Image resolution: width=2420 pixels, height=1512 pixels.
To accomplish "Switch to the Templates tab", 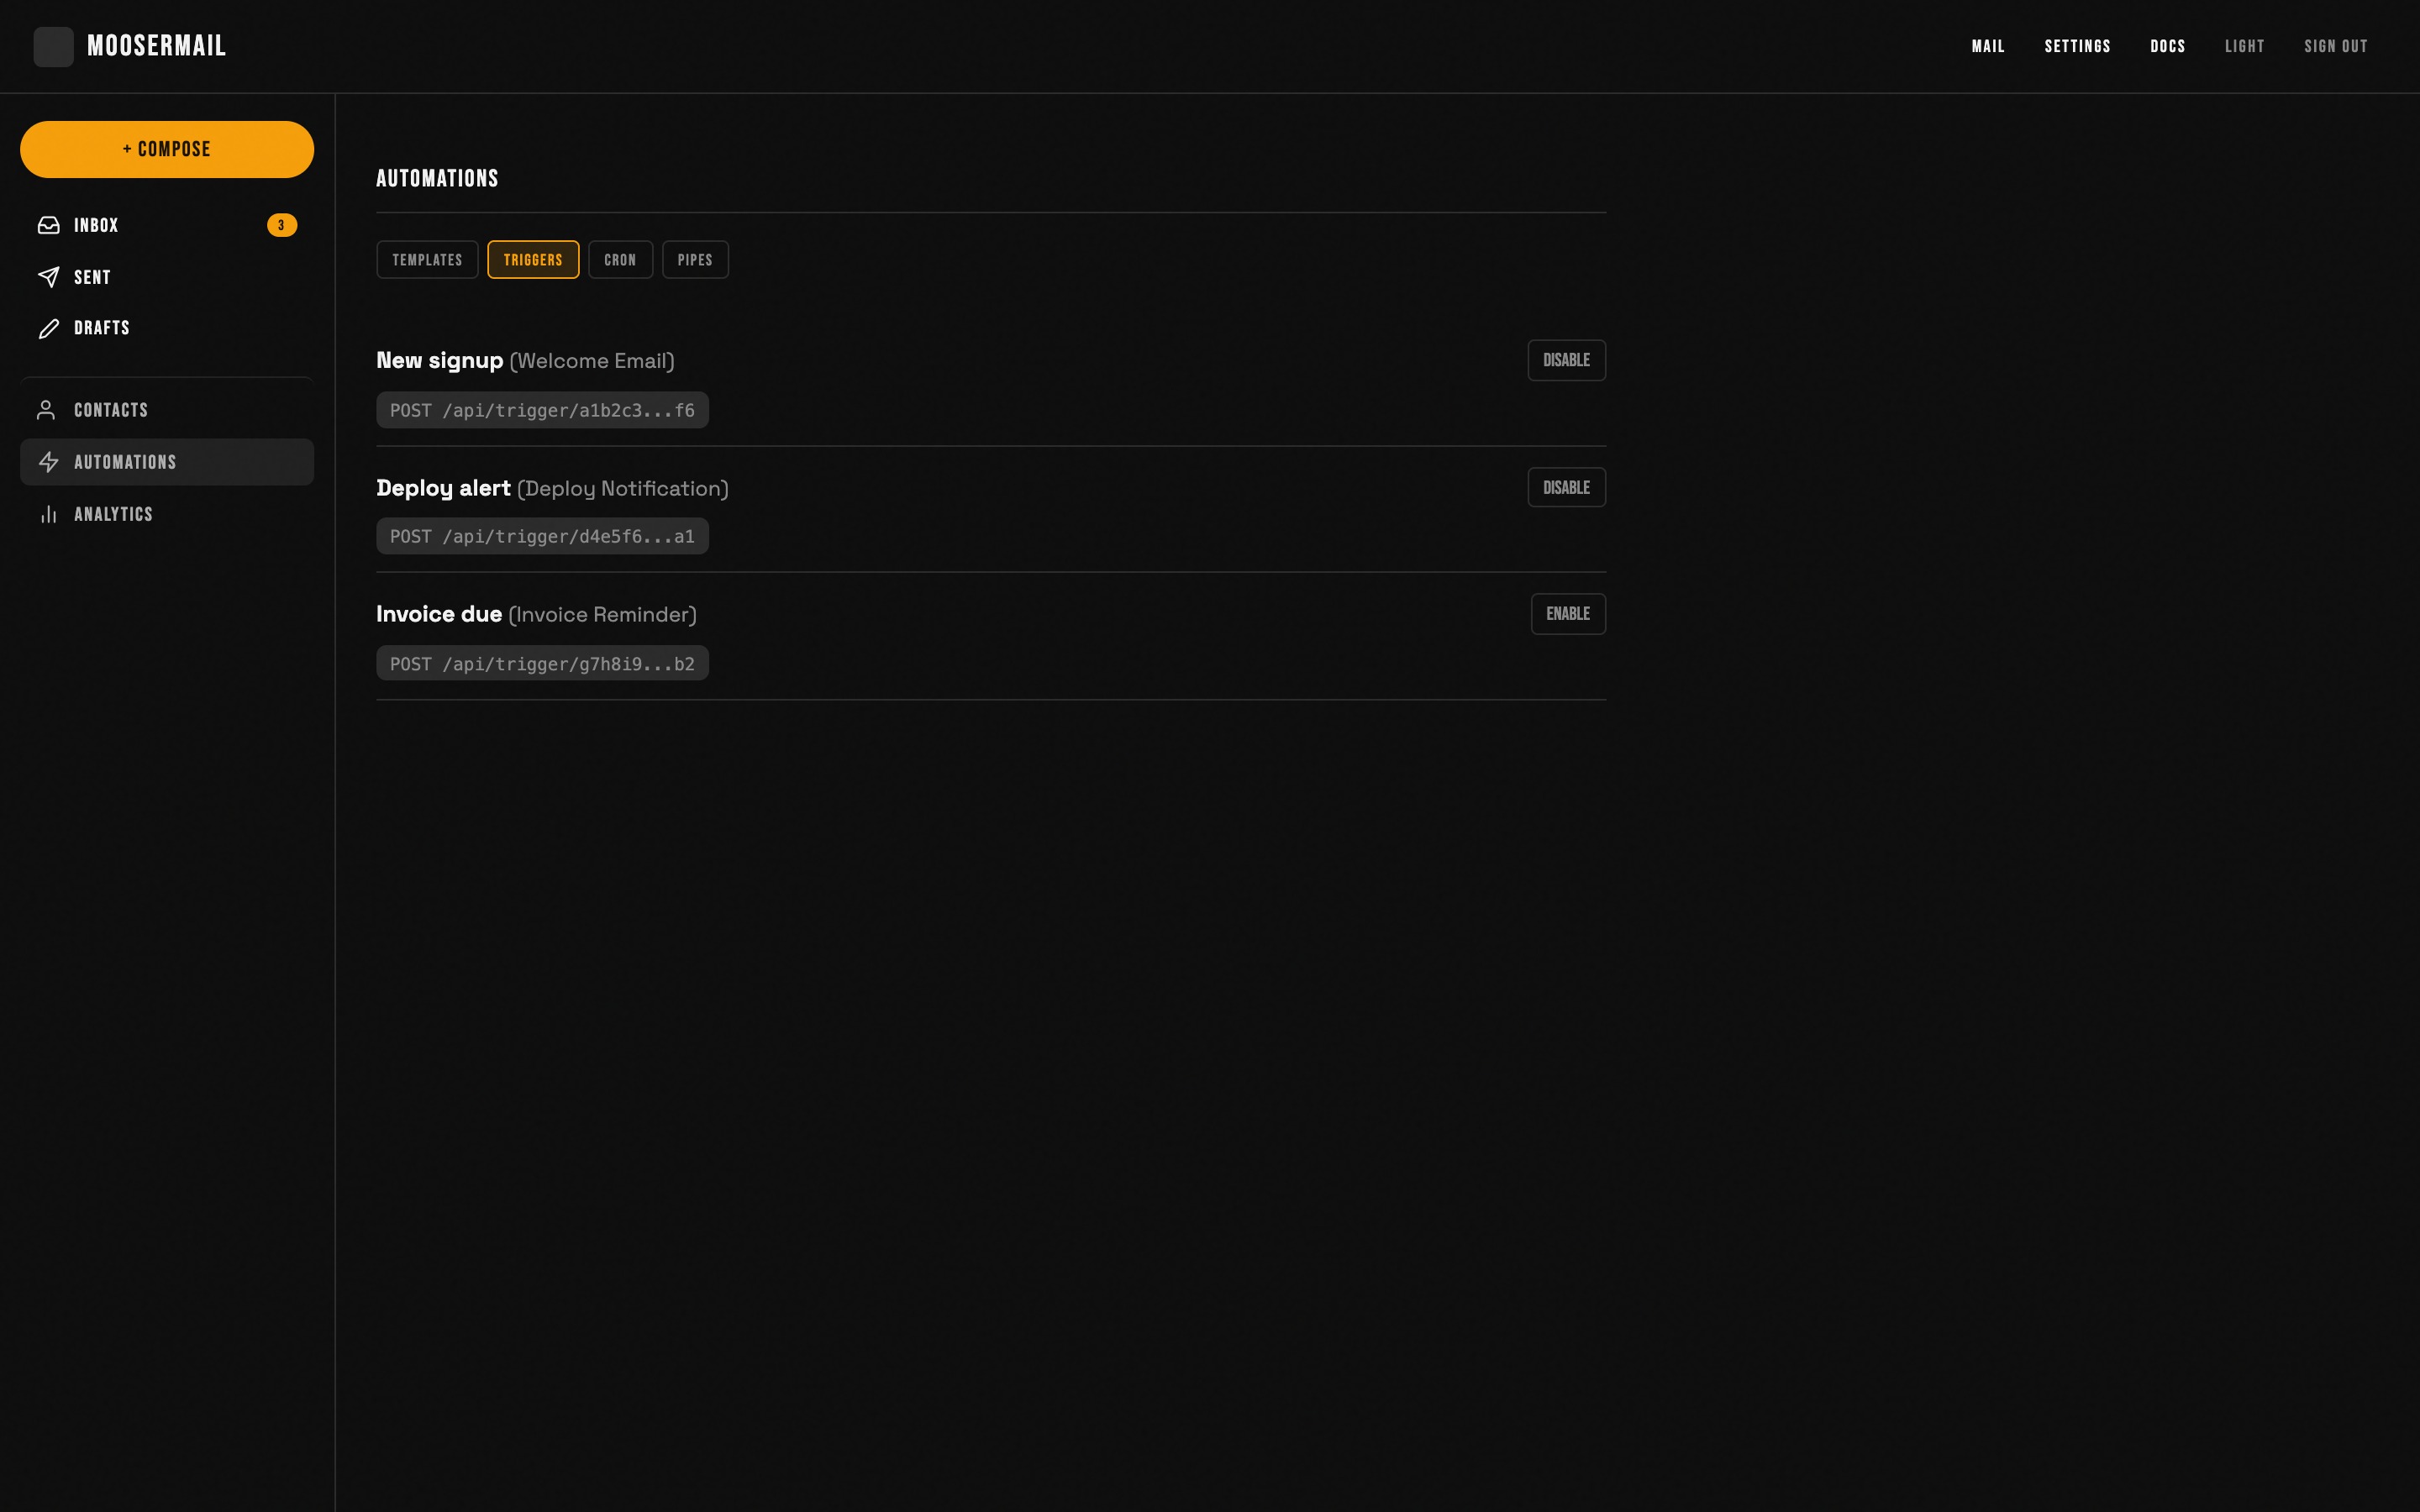I will tap(427, 260).
